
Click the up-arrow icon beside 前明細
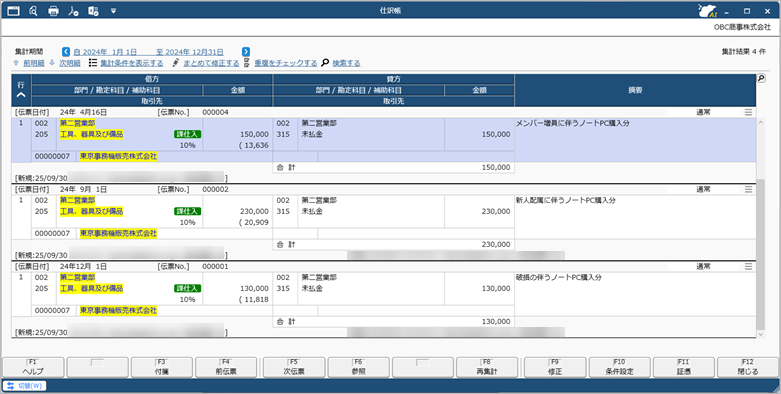pyautogui.click(x=16, y=63)
